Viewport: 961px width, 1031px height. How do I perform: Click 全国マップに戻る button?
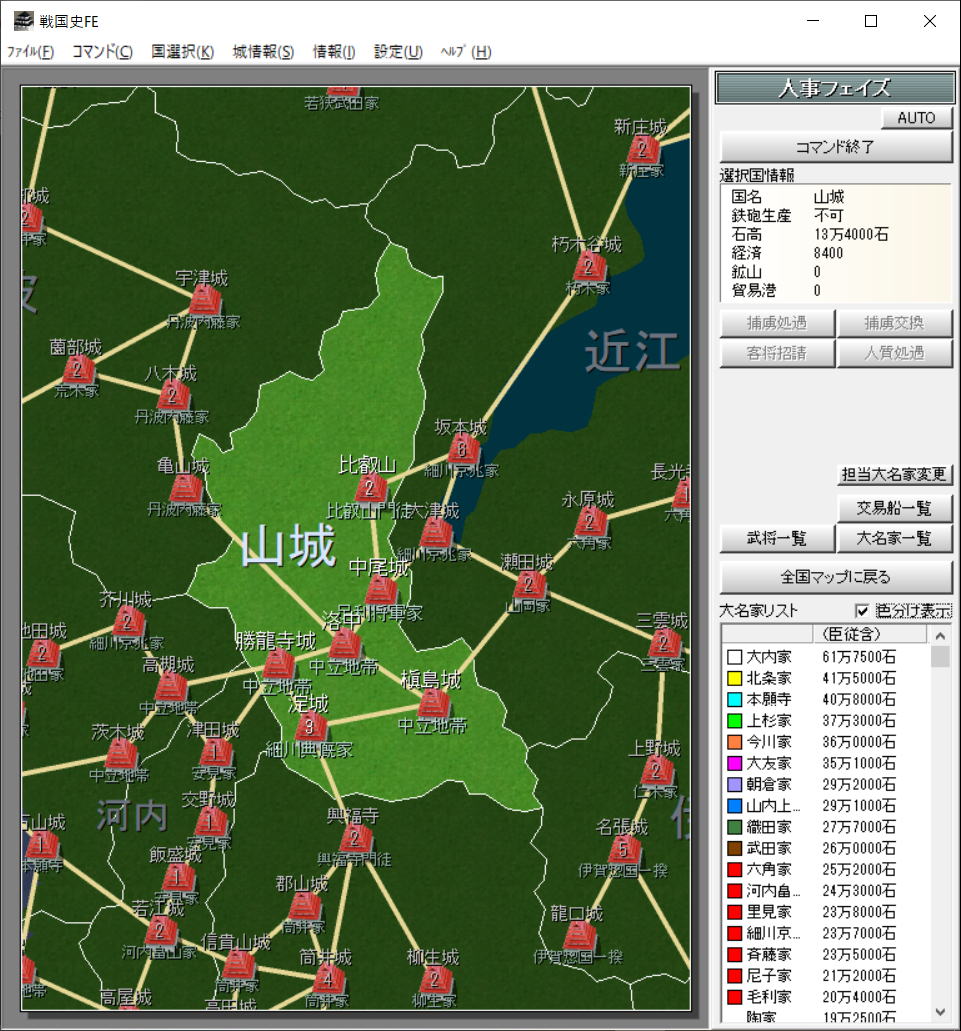click(x=835, y=577)
